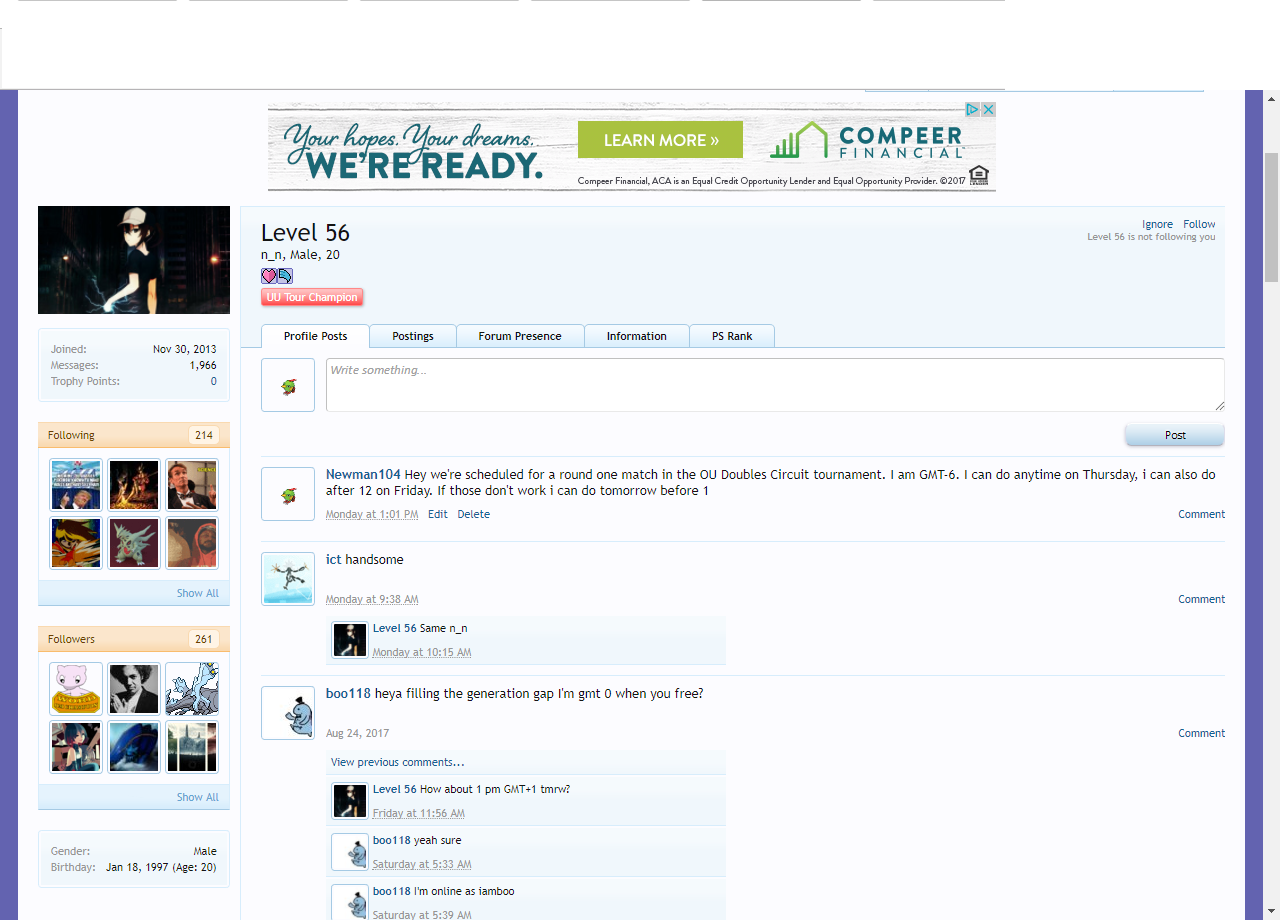Click the pink heart badge icon

(268, 276)
